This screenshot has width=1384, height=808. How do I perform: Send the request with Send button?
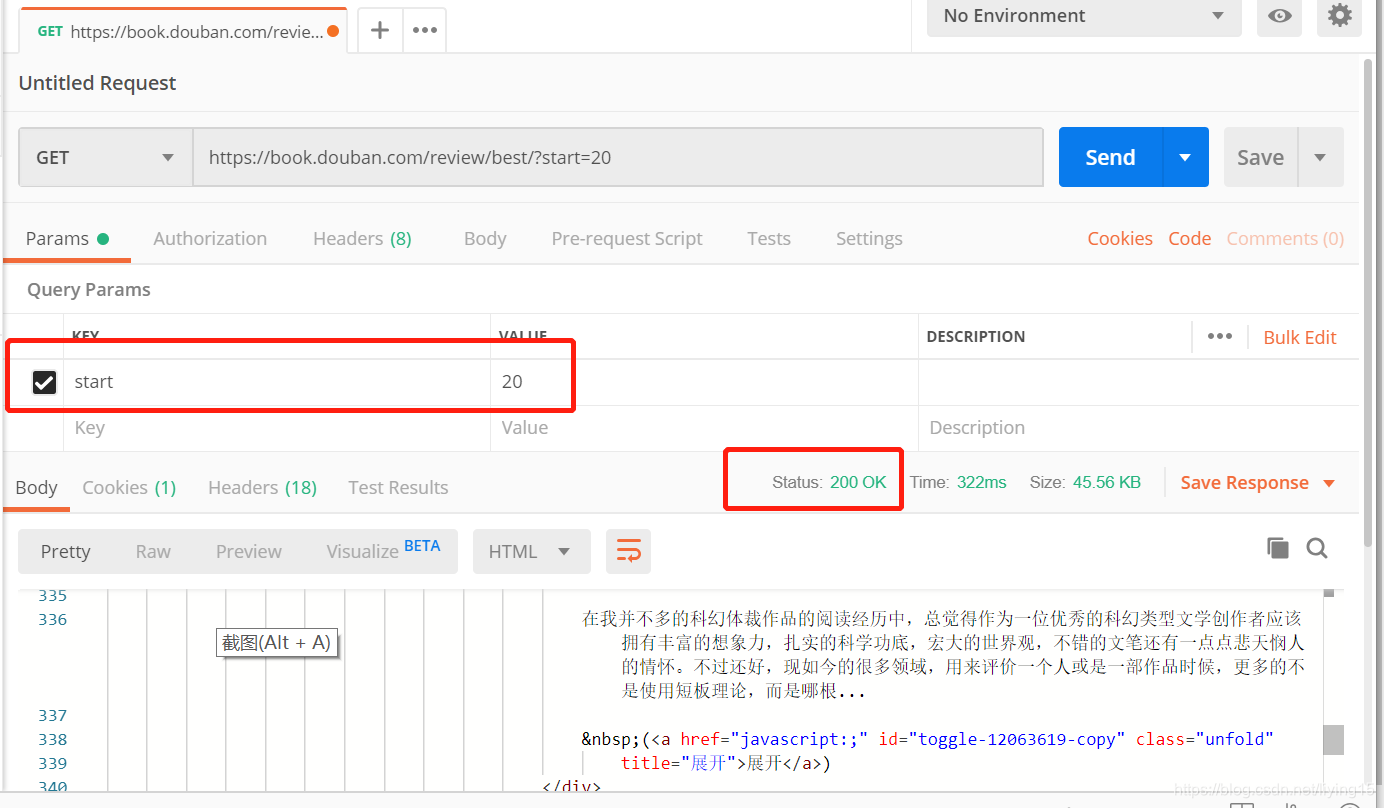1110,157
